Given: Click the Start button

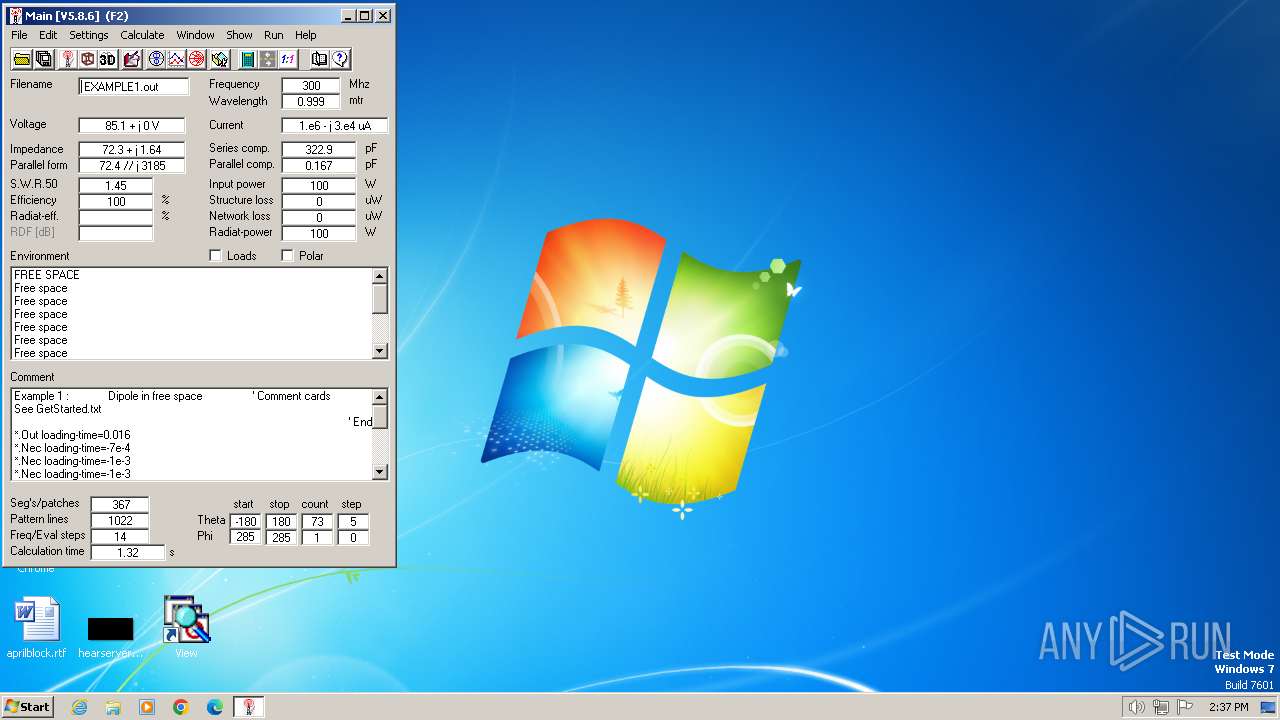Looking at the screenshot, I should (28, 706).
